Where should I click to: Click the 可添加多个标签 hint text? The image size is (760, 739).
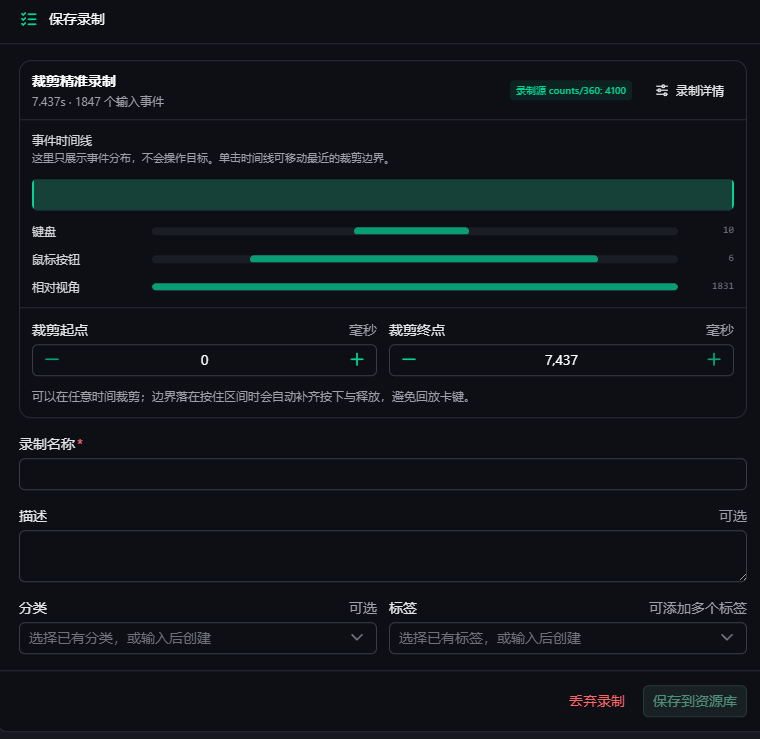(x=697, y=608)
